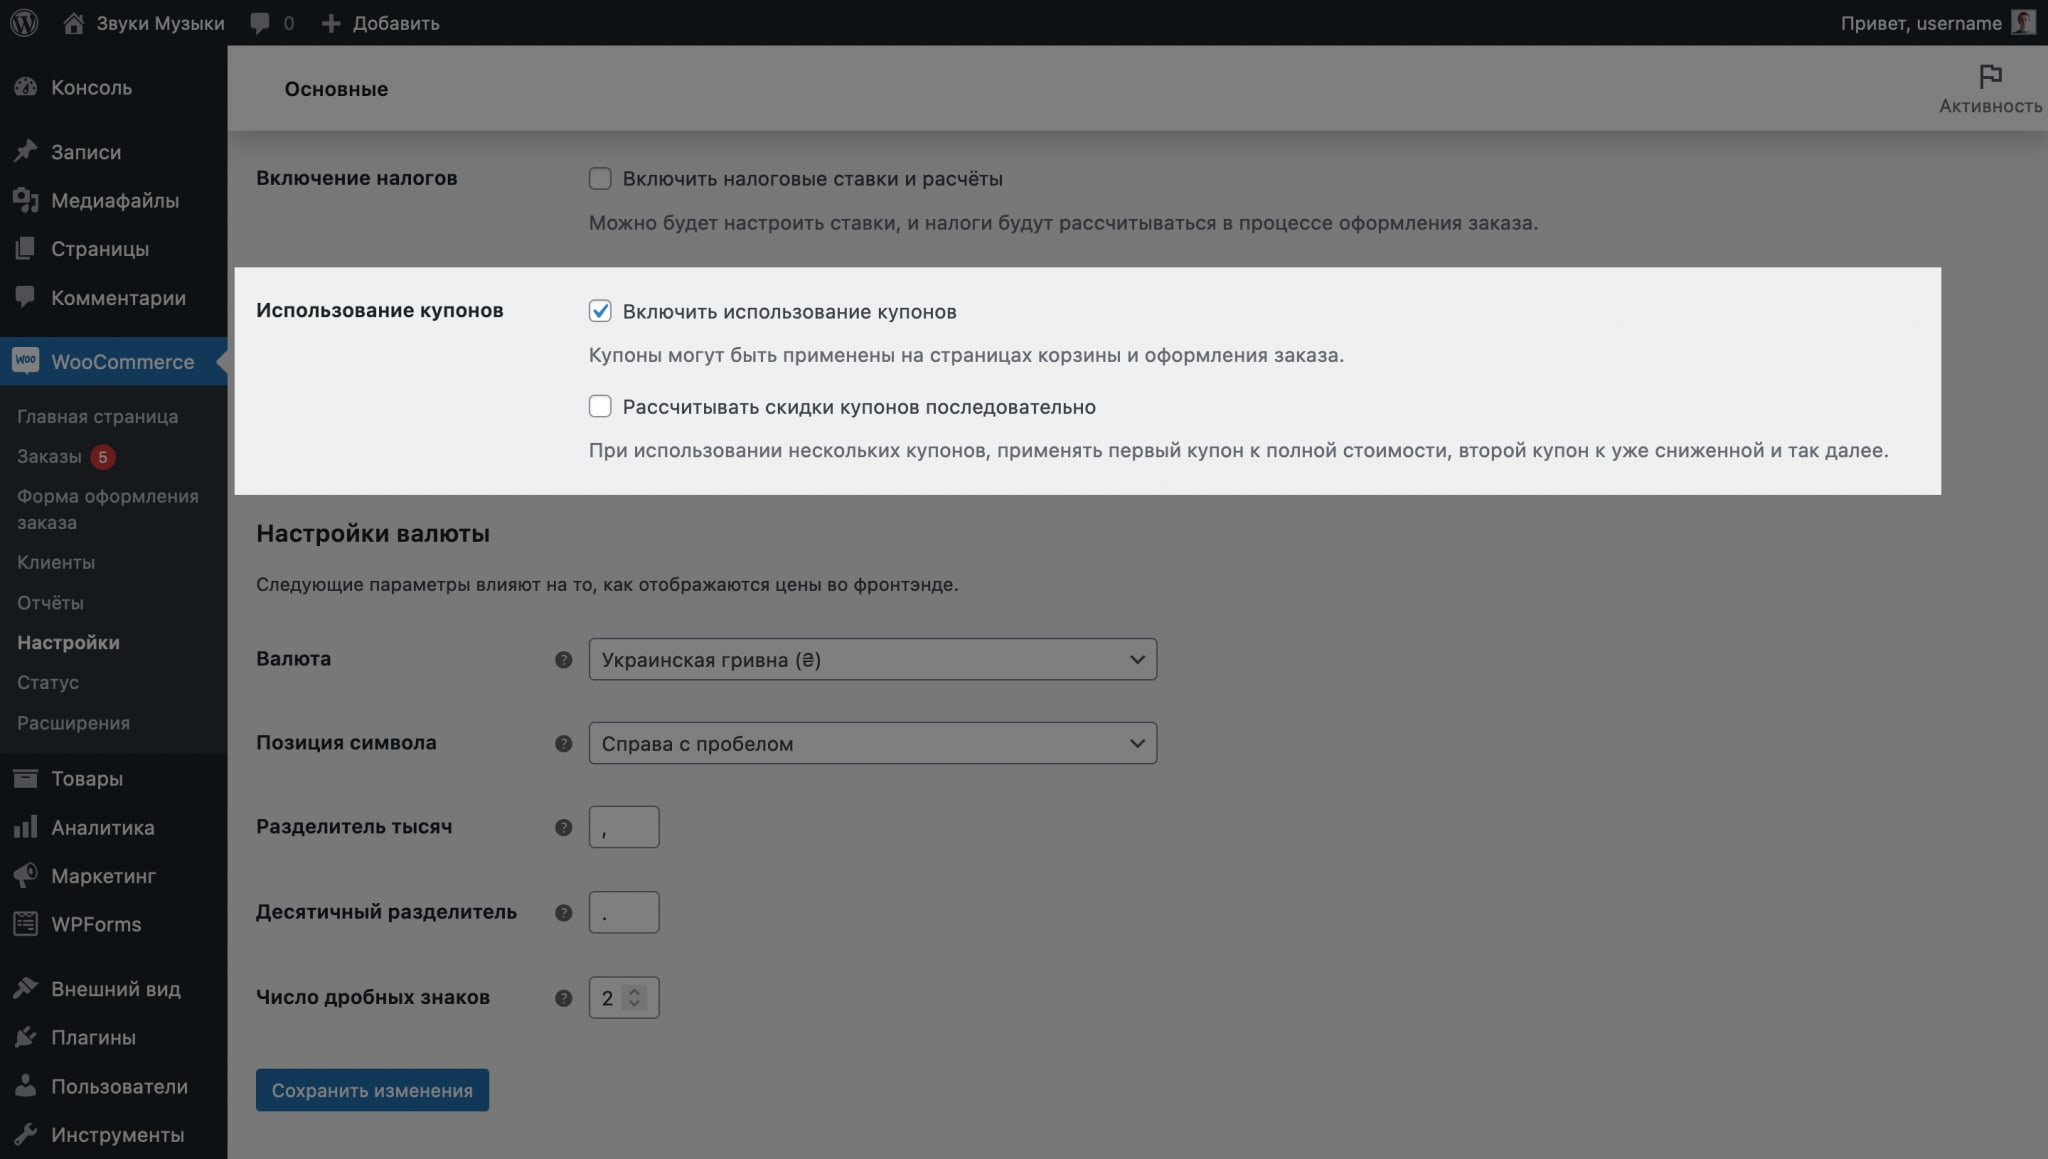Click help icon next to Число дробных знаков
2048x1159 pixels.
(564, 997)
